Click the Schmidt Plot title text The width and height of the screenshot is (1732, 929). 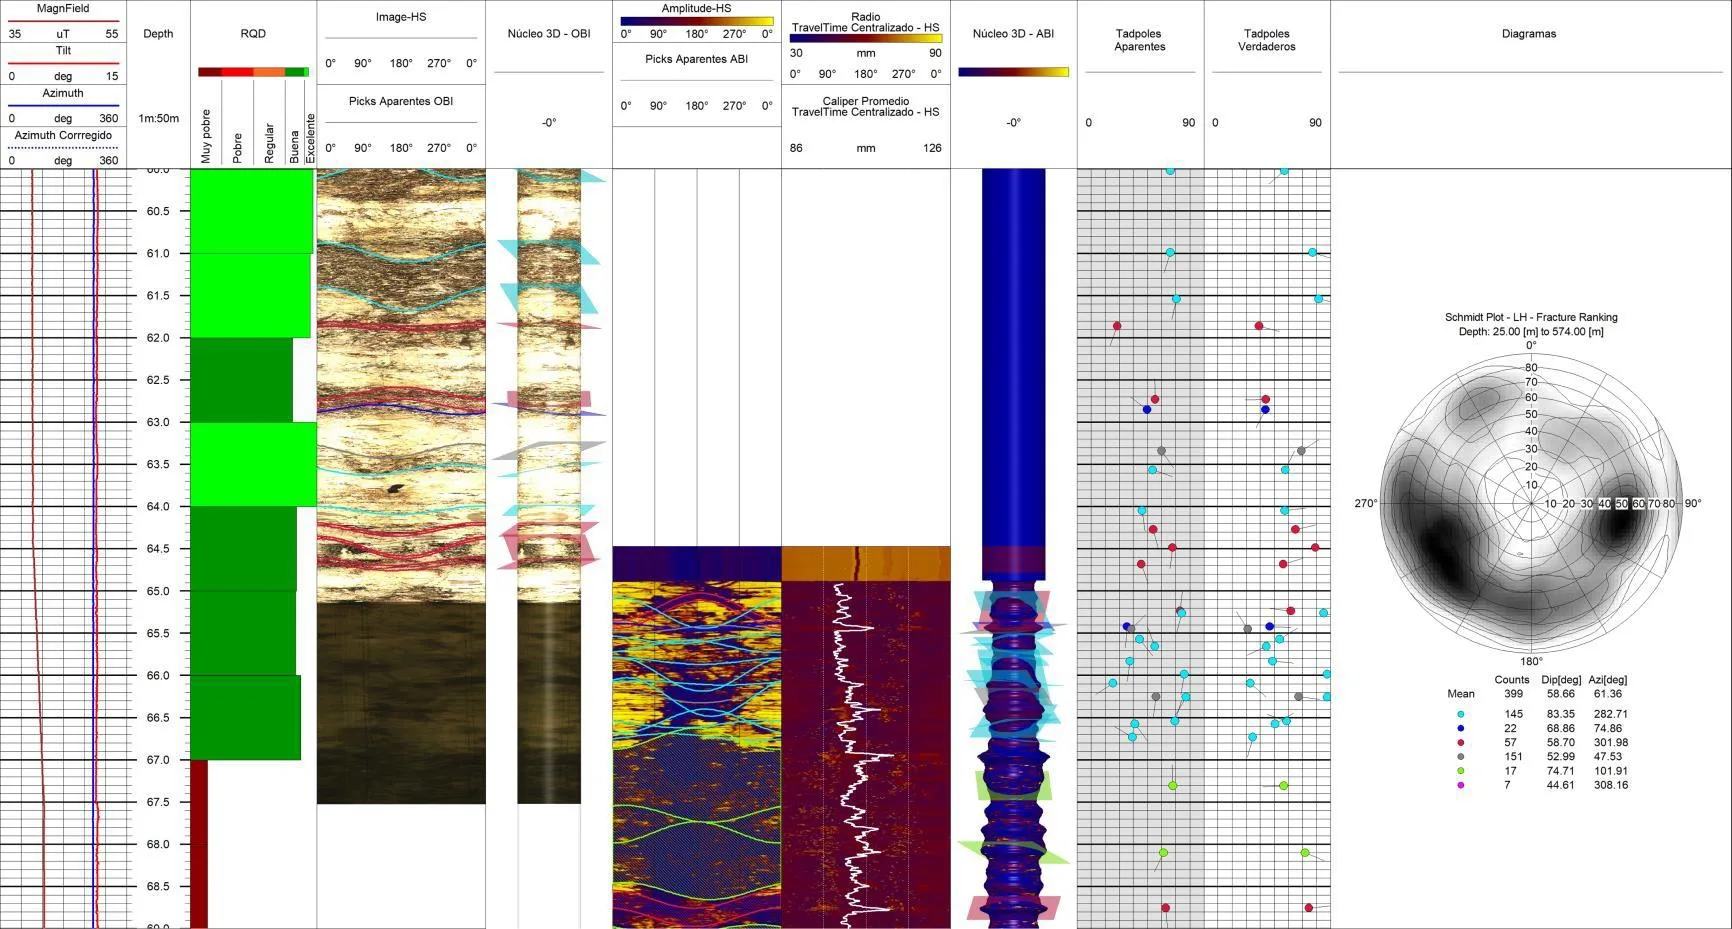tap(1531, 317)
